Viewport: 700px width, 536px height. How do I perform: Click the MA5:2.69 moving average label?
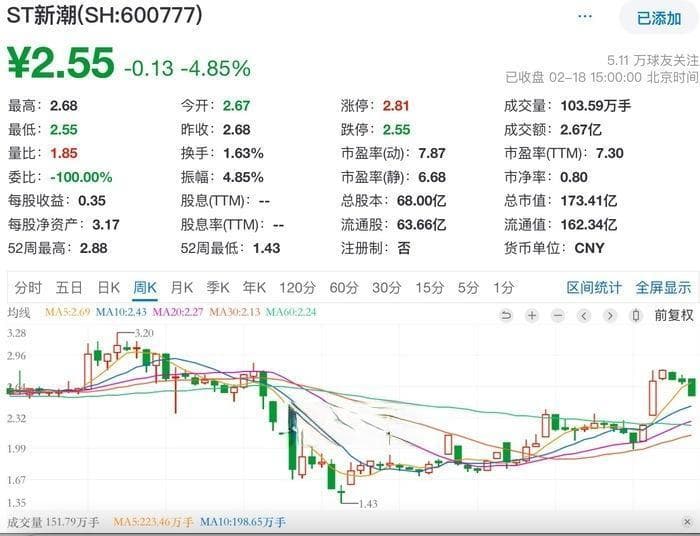(x=67, y=312)
